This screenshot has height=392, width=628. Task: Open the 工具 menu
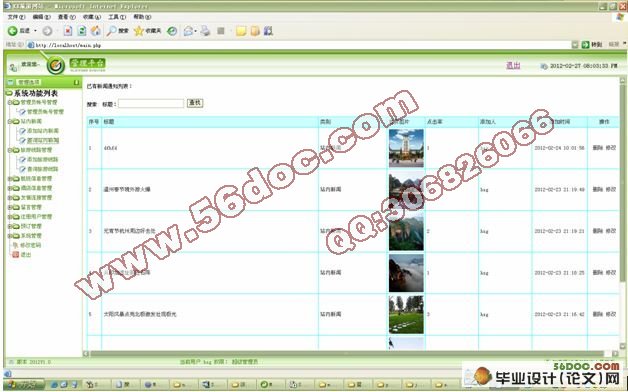click(117, 17)
